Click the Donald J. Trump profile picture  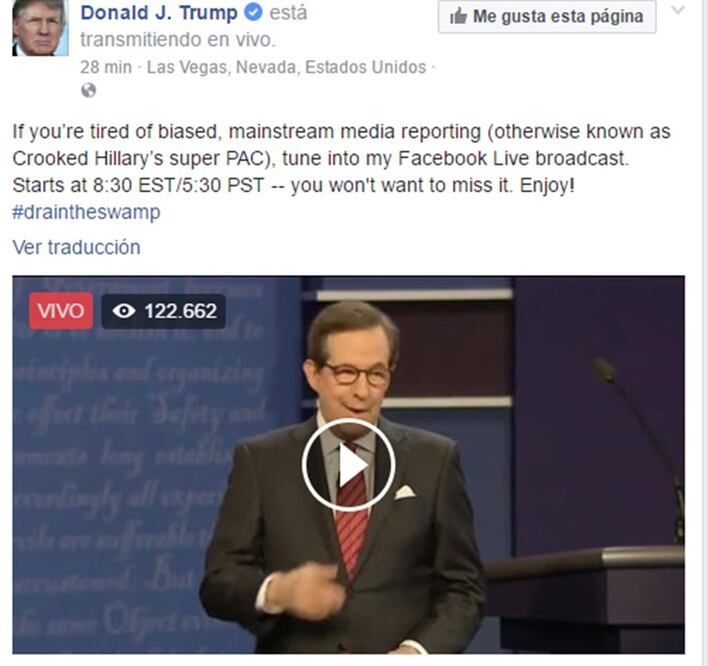click(x=40, y=28)
